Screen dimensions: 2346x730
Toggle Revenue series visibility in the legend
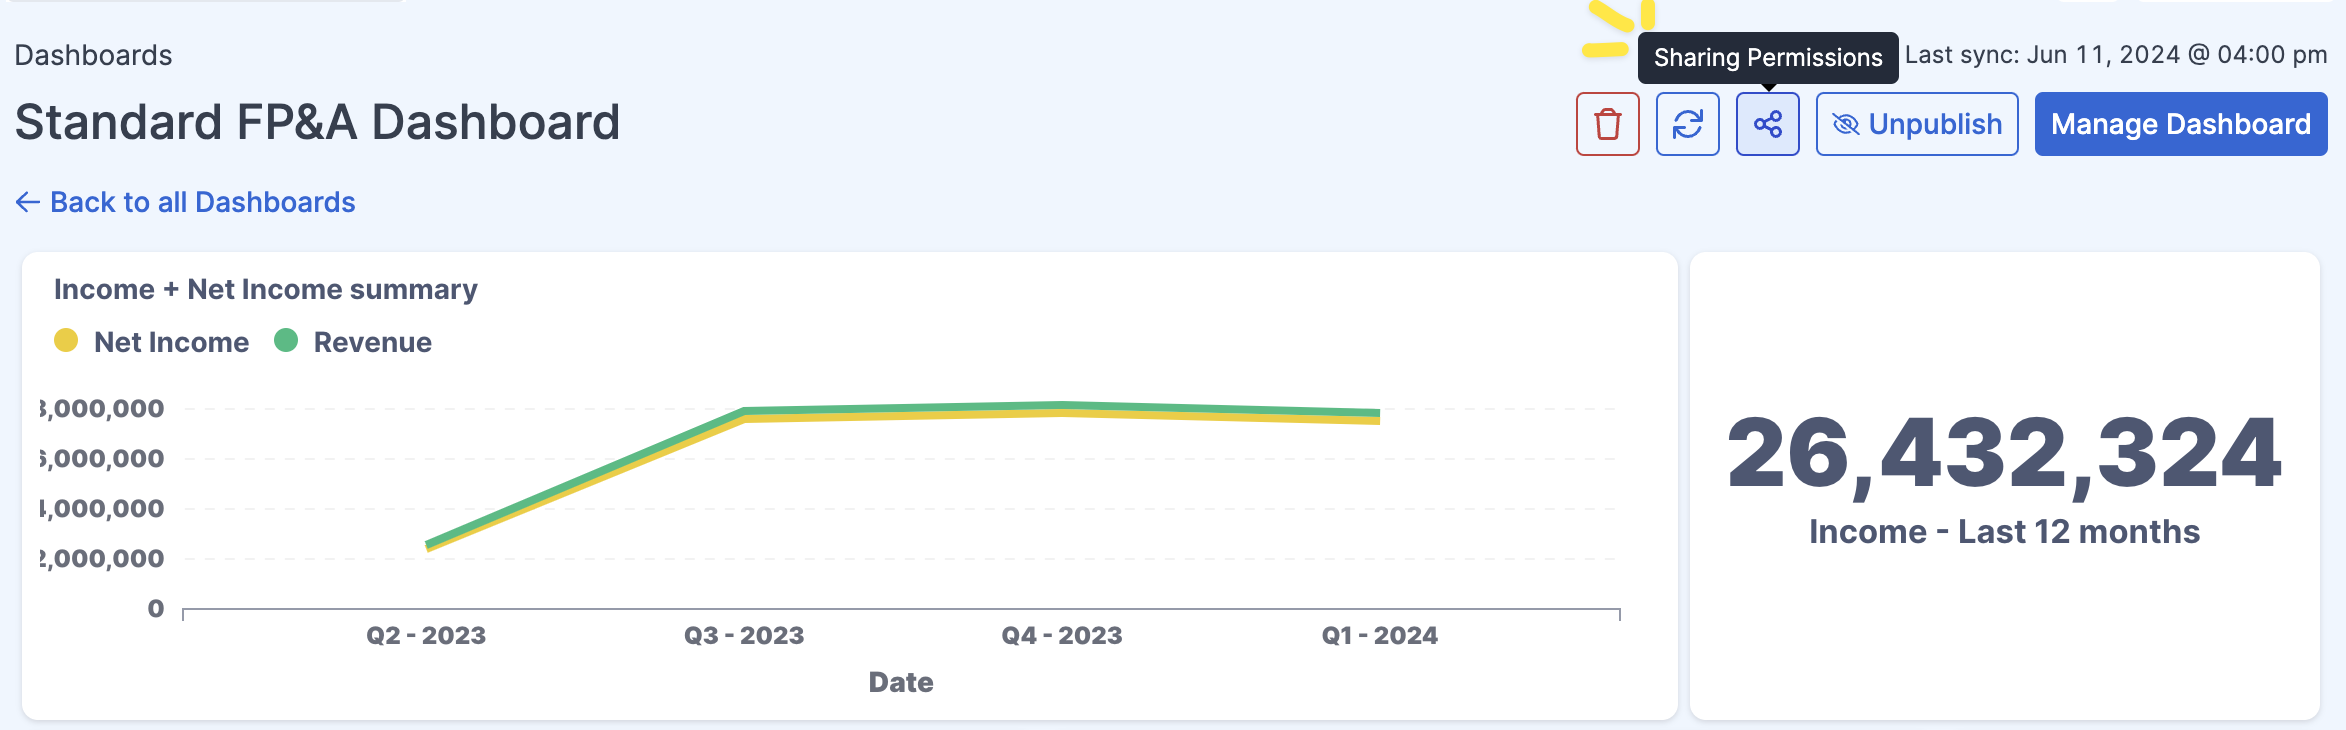355,341
